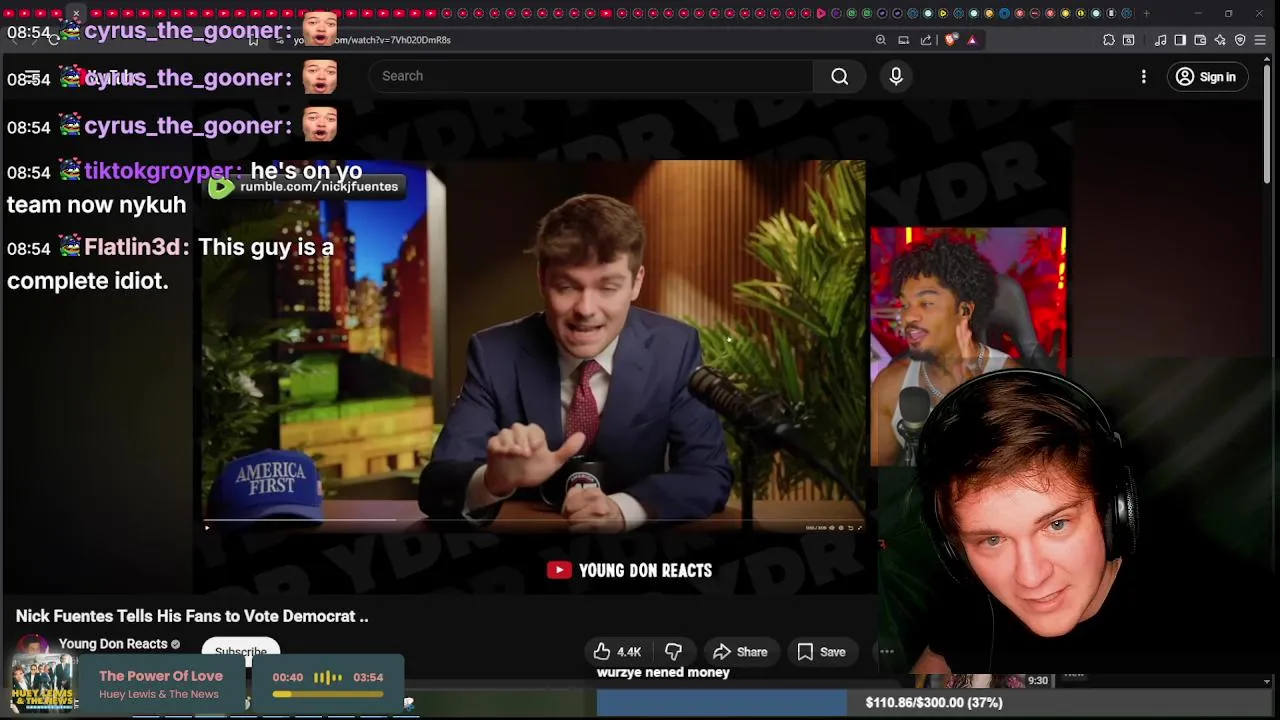Open the Brave Rewards triangle icon
The height and width of the screenshot is (720, 1280).
pos(972,40)
